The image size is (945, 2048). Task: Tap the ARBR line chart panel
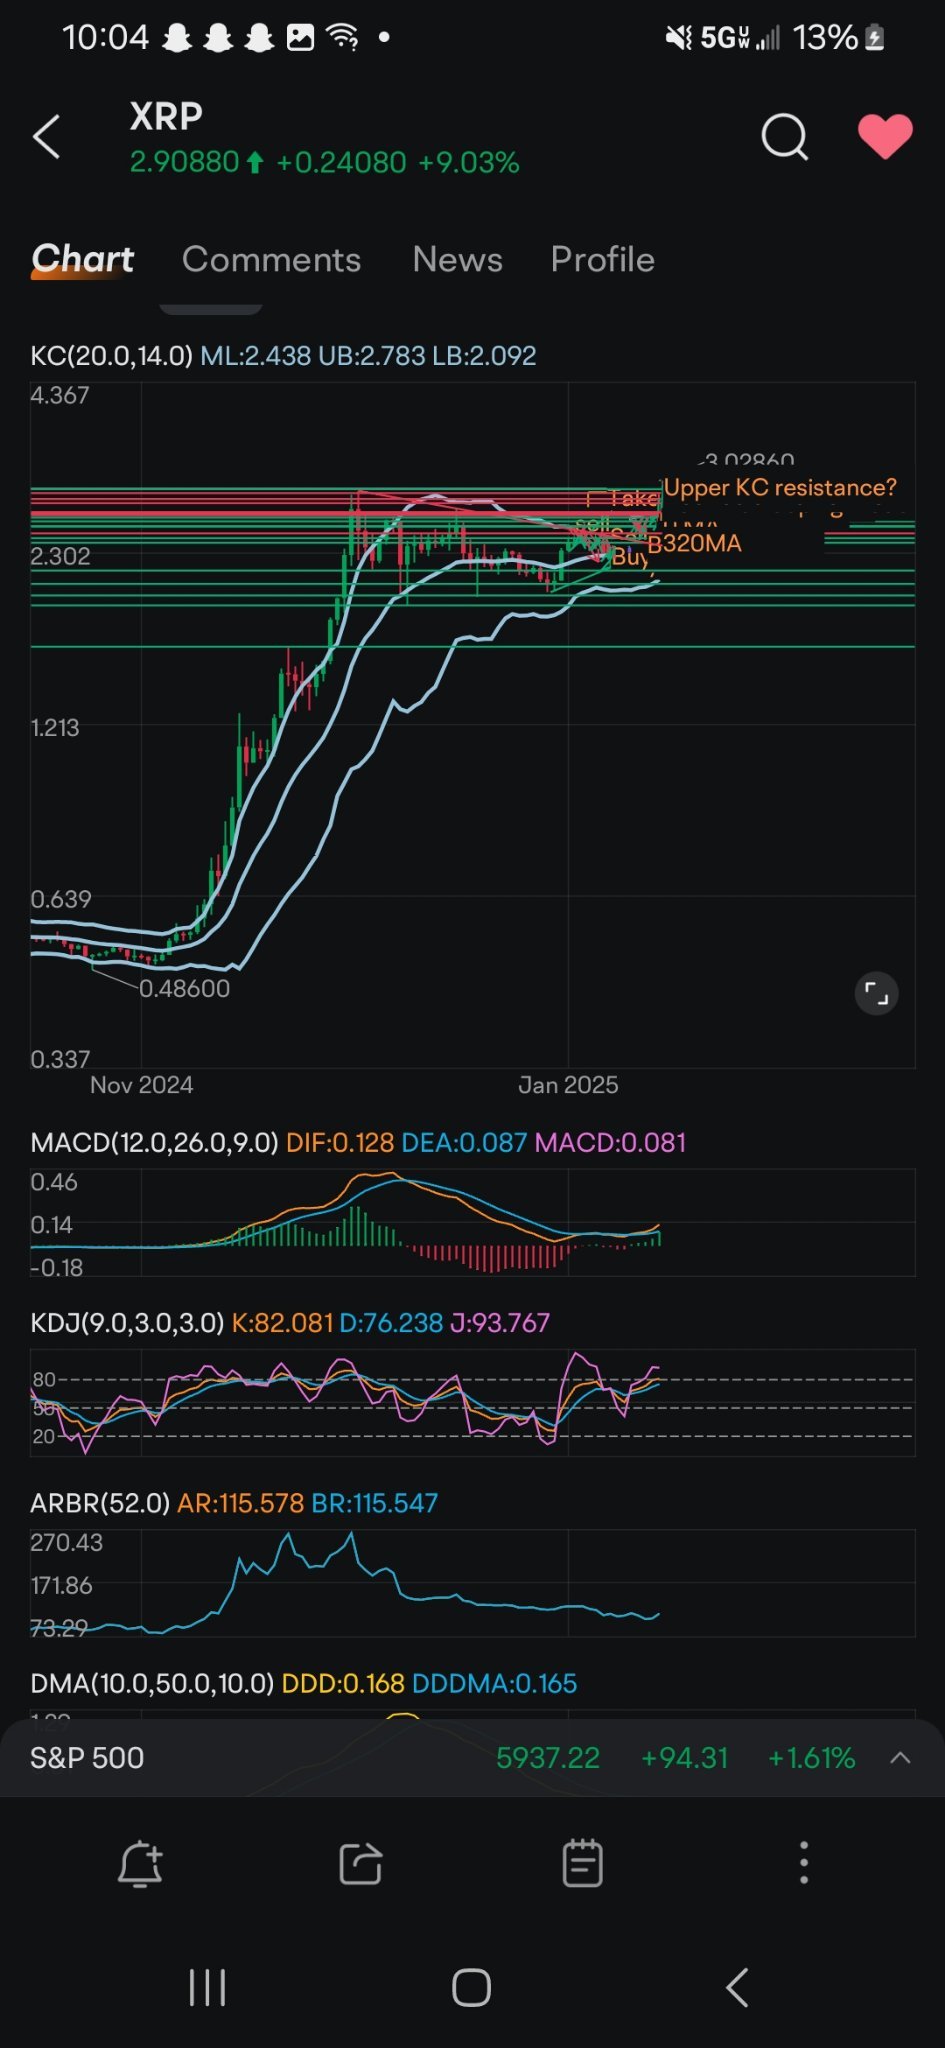[472, 1582]
